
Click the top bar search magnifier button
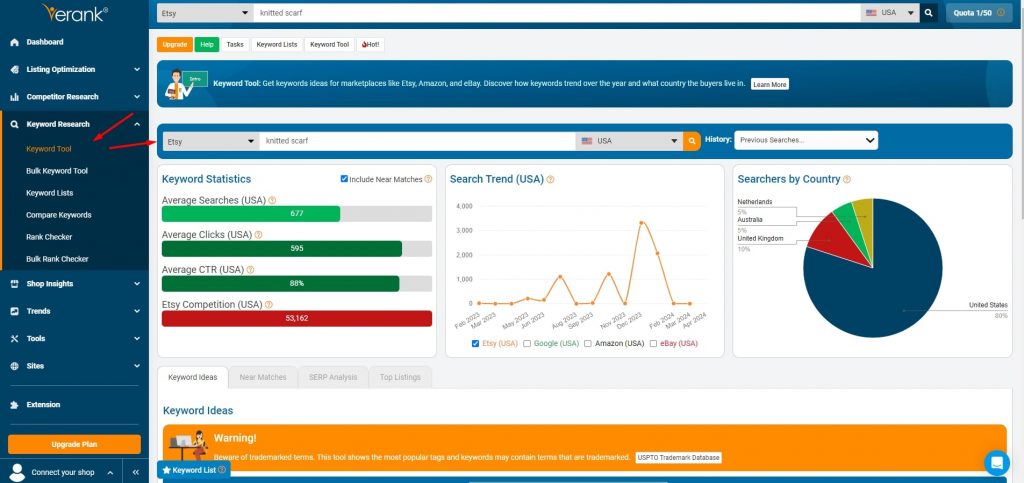(x=929, y=12)
